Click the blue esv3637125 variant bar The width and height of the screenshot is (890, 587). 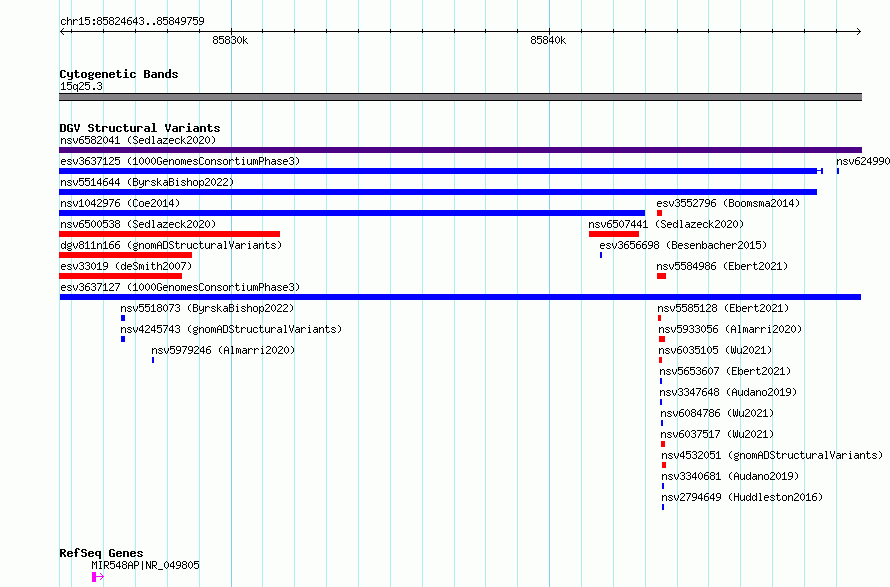pos(441,171)
